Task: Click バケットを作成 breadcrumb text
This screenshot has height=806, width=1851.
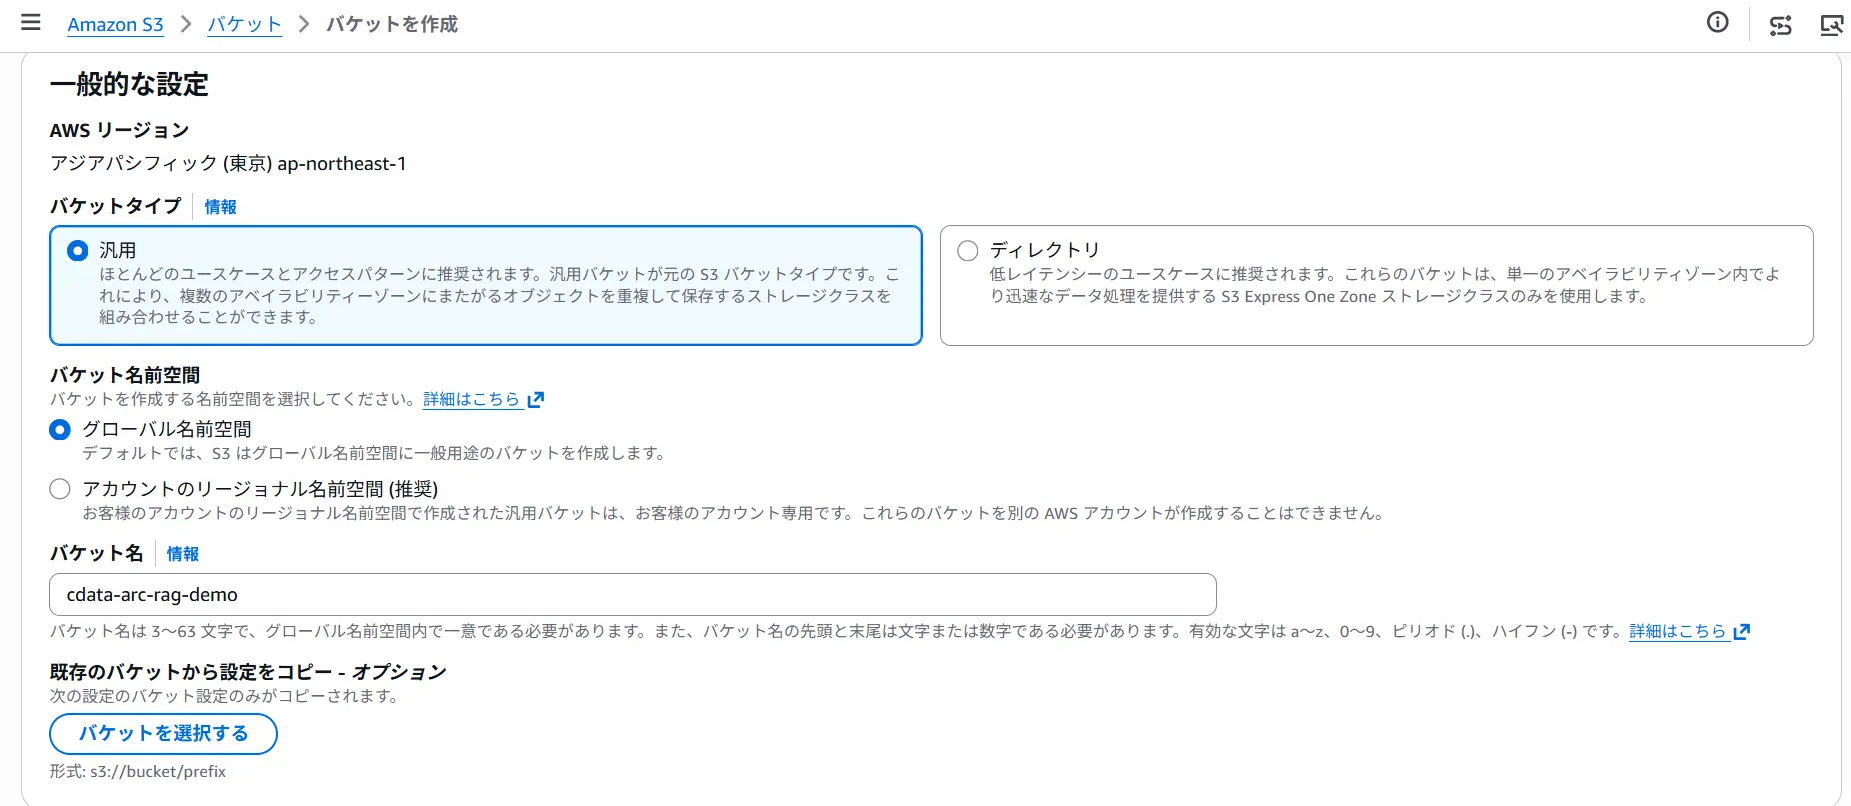Action: pyautogui.click(x=392, y=24)
